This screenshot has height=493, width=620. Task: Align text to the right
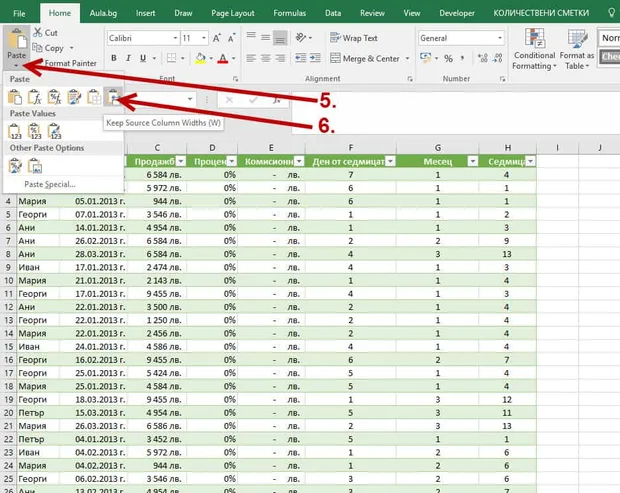280,59
